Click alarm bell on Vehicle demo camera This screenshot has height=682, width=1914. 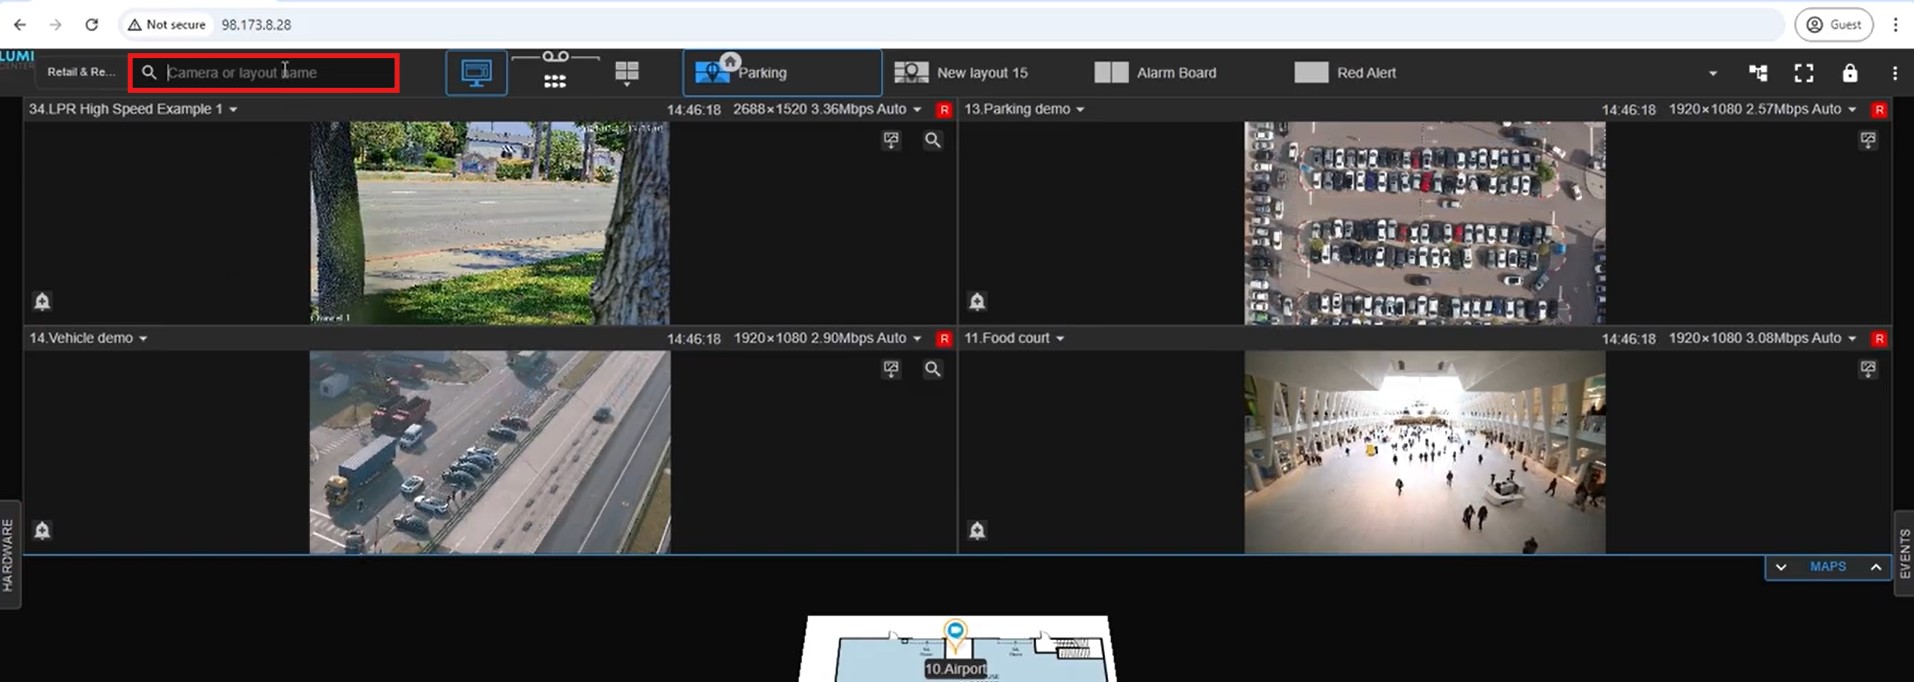[42, 530]
